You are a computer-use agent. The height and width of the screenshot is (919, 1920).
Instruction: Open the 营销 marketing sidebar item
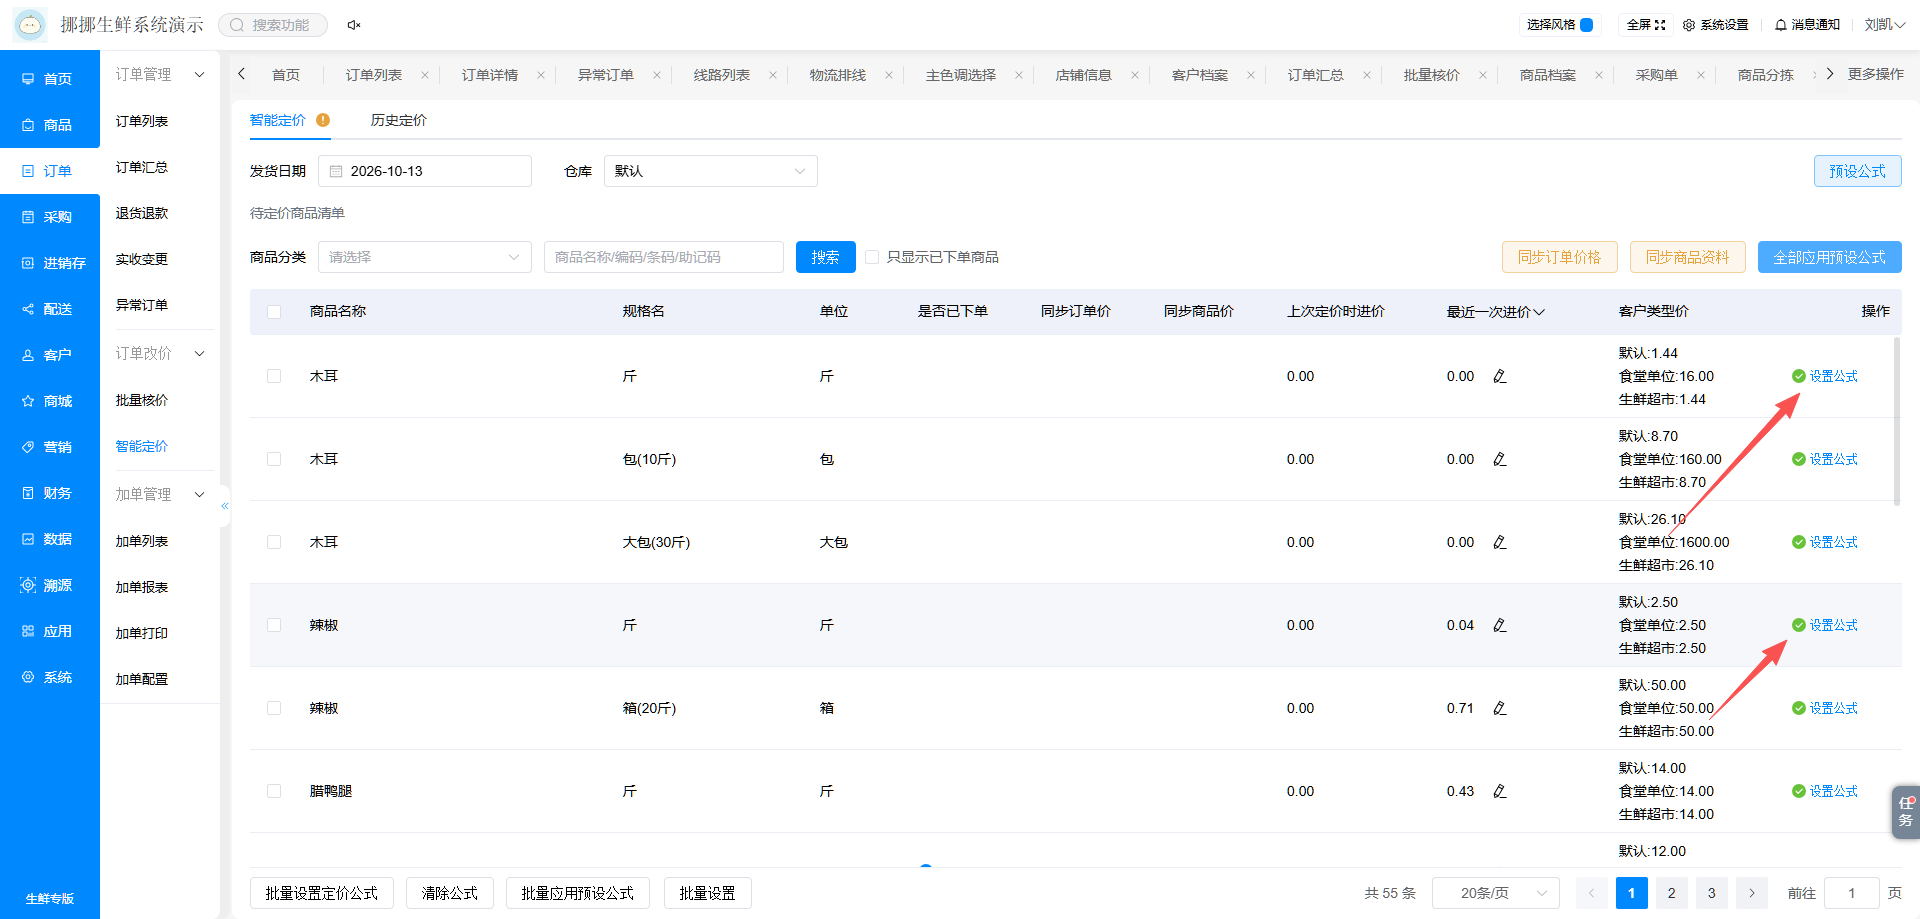pos(49,447)
